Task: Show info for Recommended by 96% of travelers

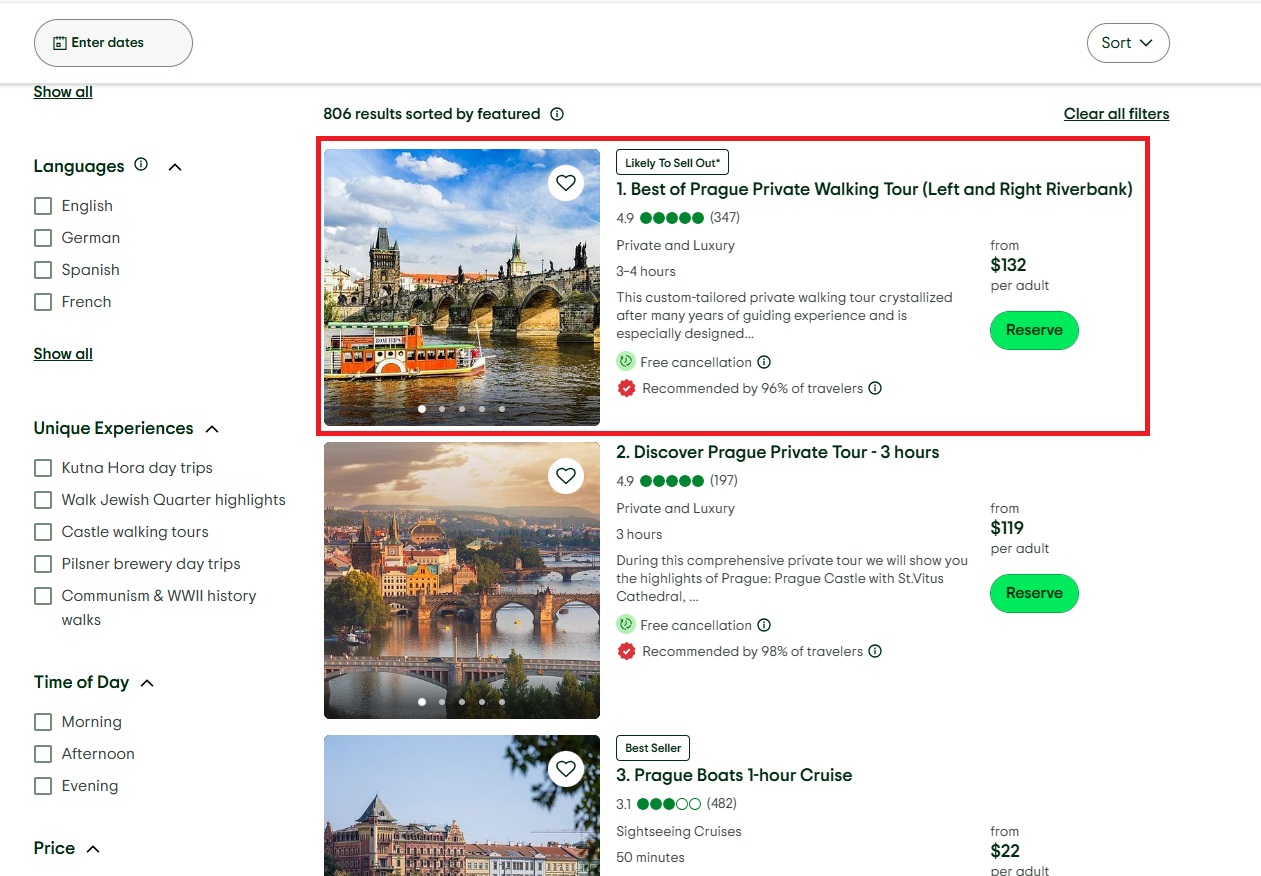Action: tap(875, 388)
